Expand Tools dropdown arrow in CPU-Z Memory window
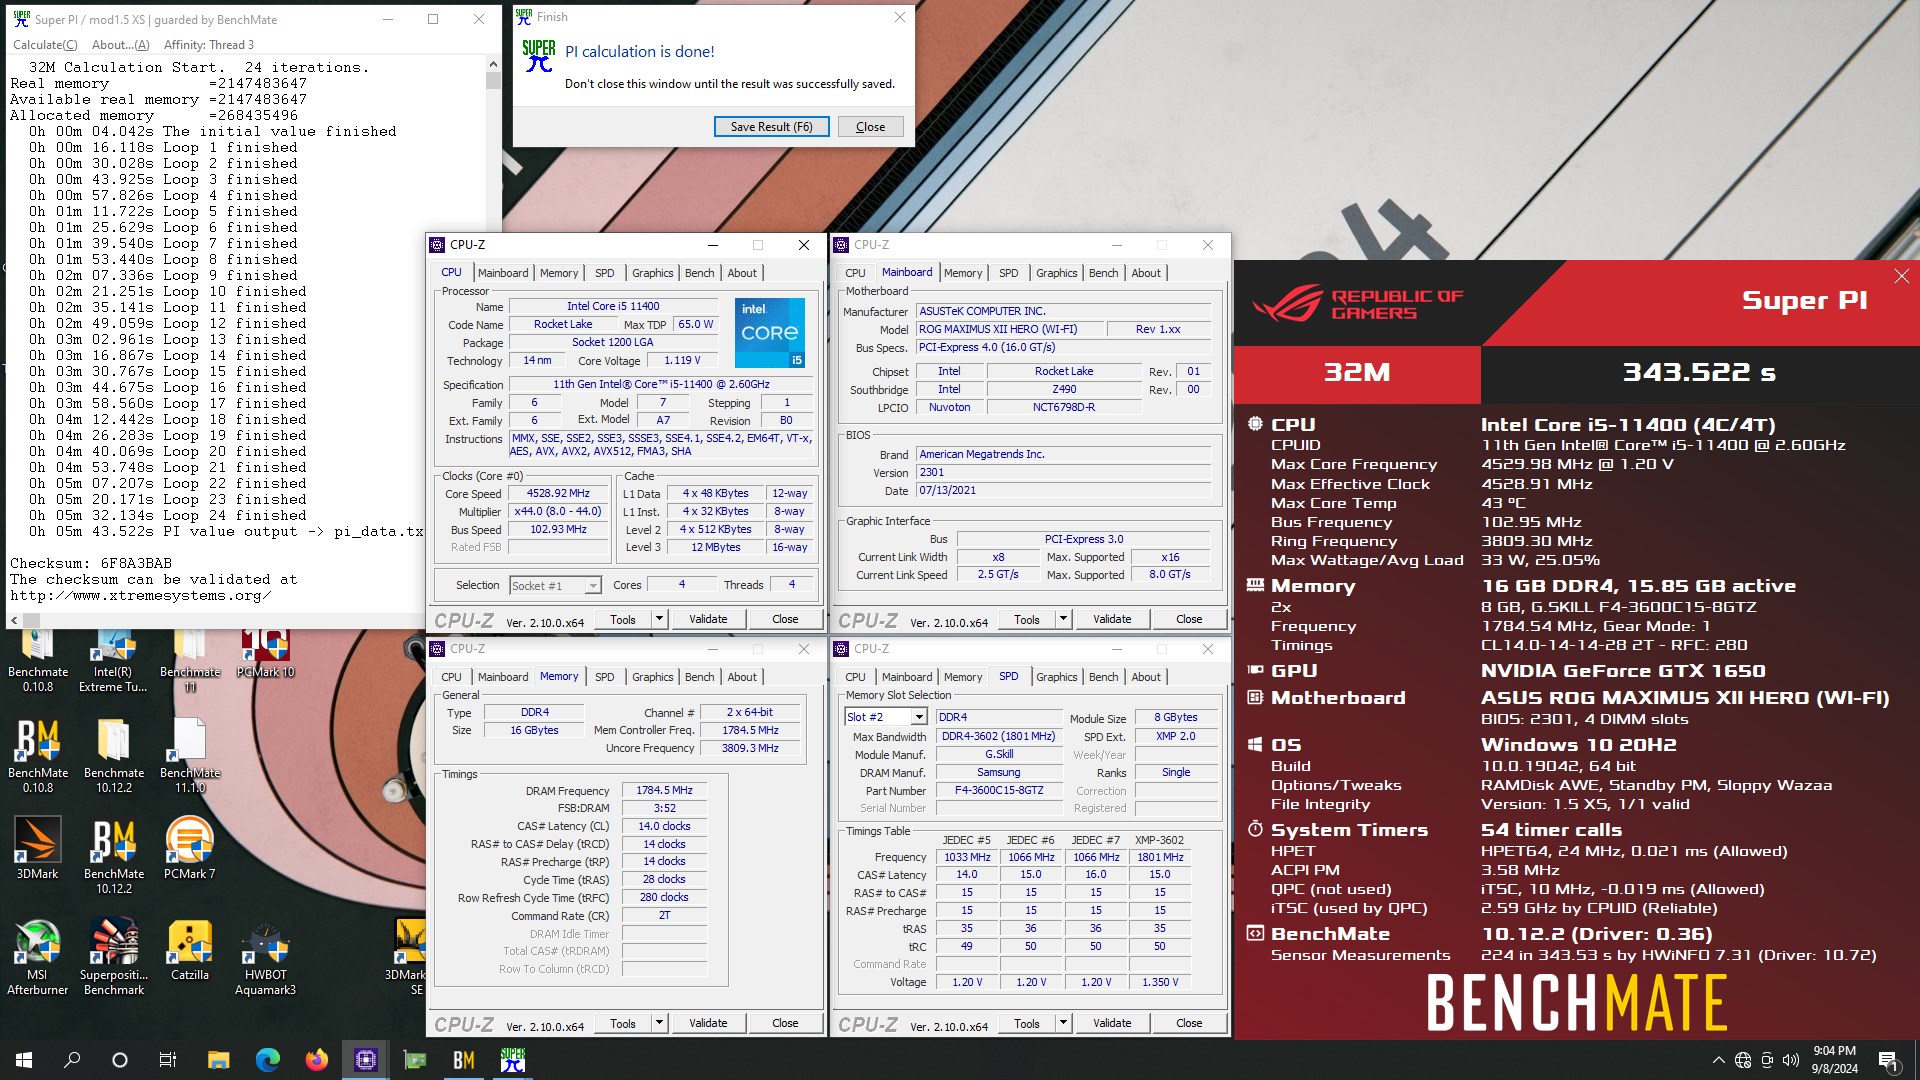Screen dimensions: 1920x1080 pyautogui.click(x=659, y=1023)
